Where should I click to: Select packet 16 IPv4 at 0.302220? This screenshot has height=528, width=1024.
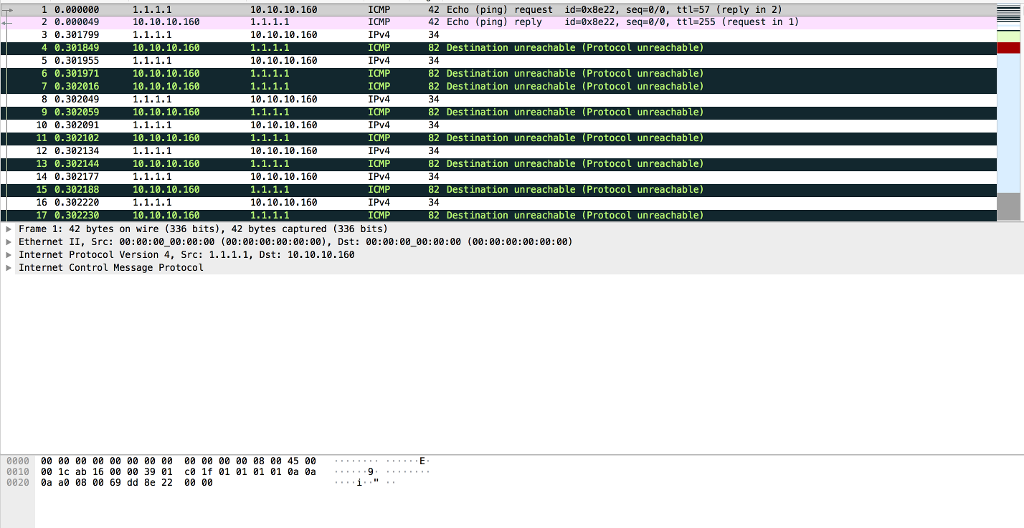tap(499, 203)
